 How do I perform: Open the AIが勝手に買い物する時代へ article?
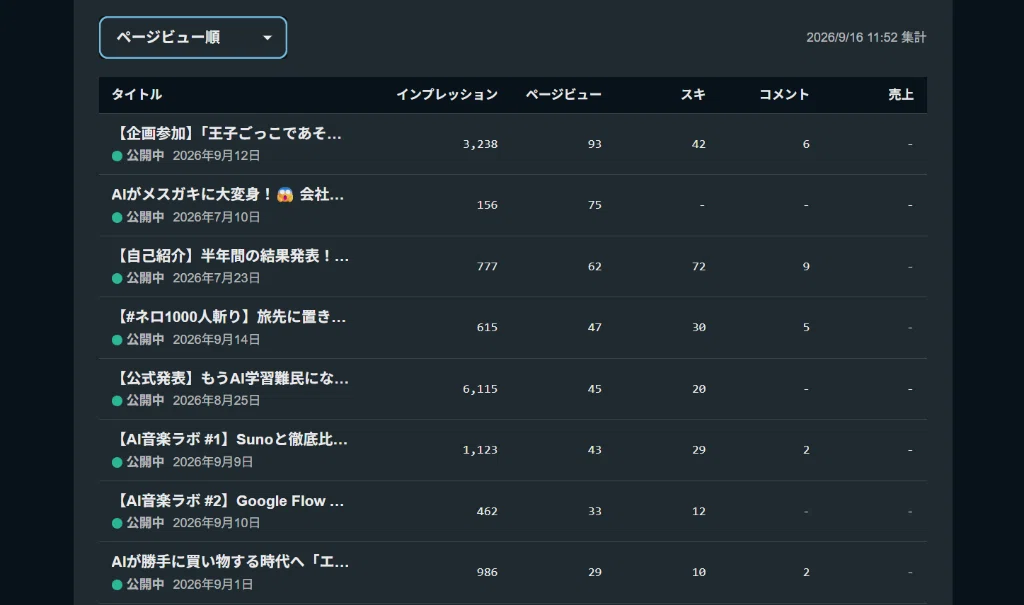click(230, 562)
